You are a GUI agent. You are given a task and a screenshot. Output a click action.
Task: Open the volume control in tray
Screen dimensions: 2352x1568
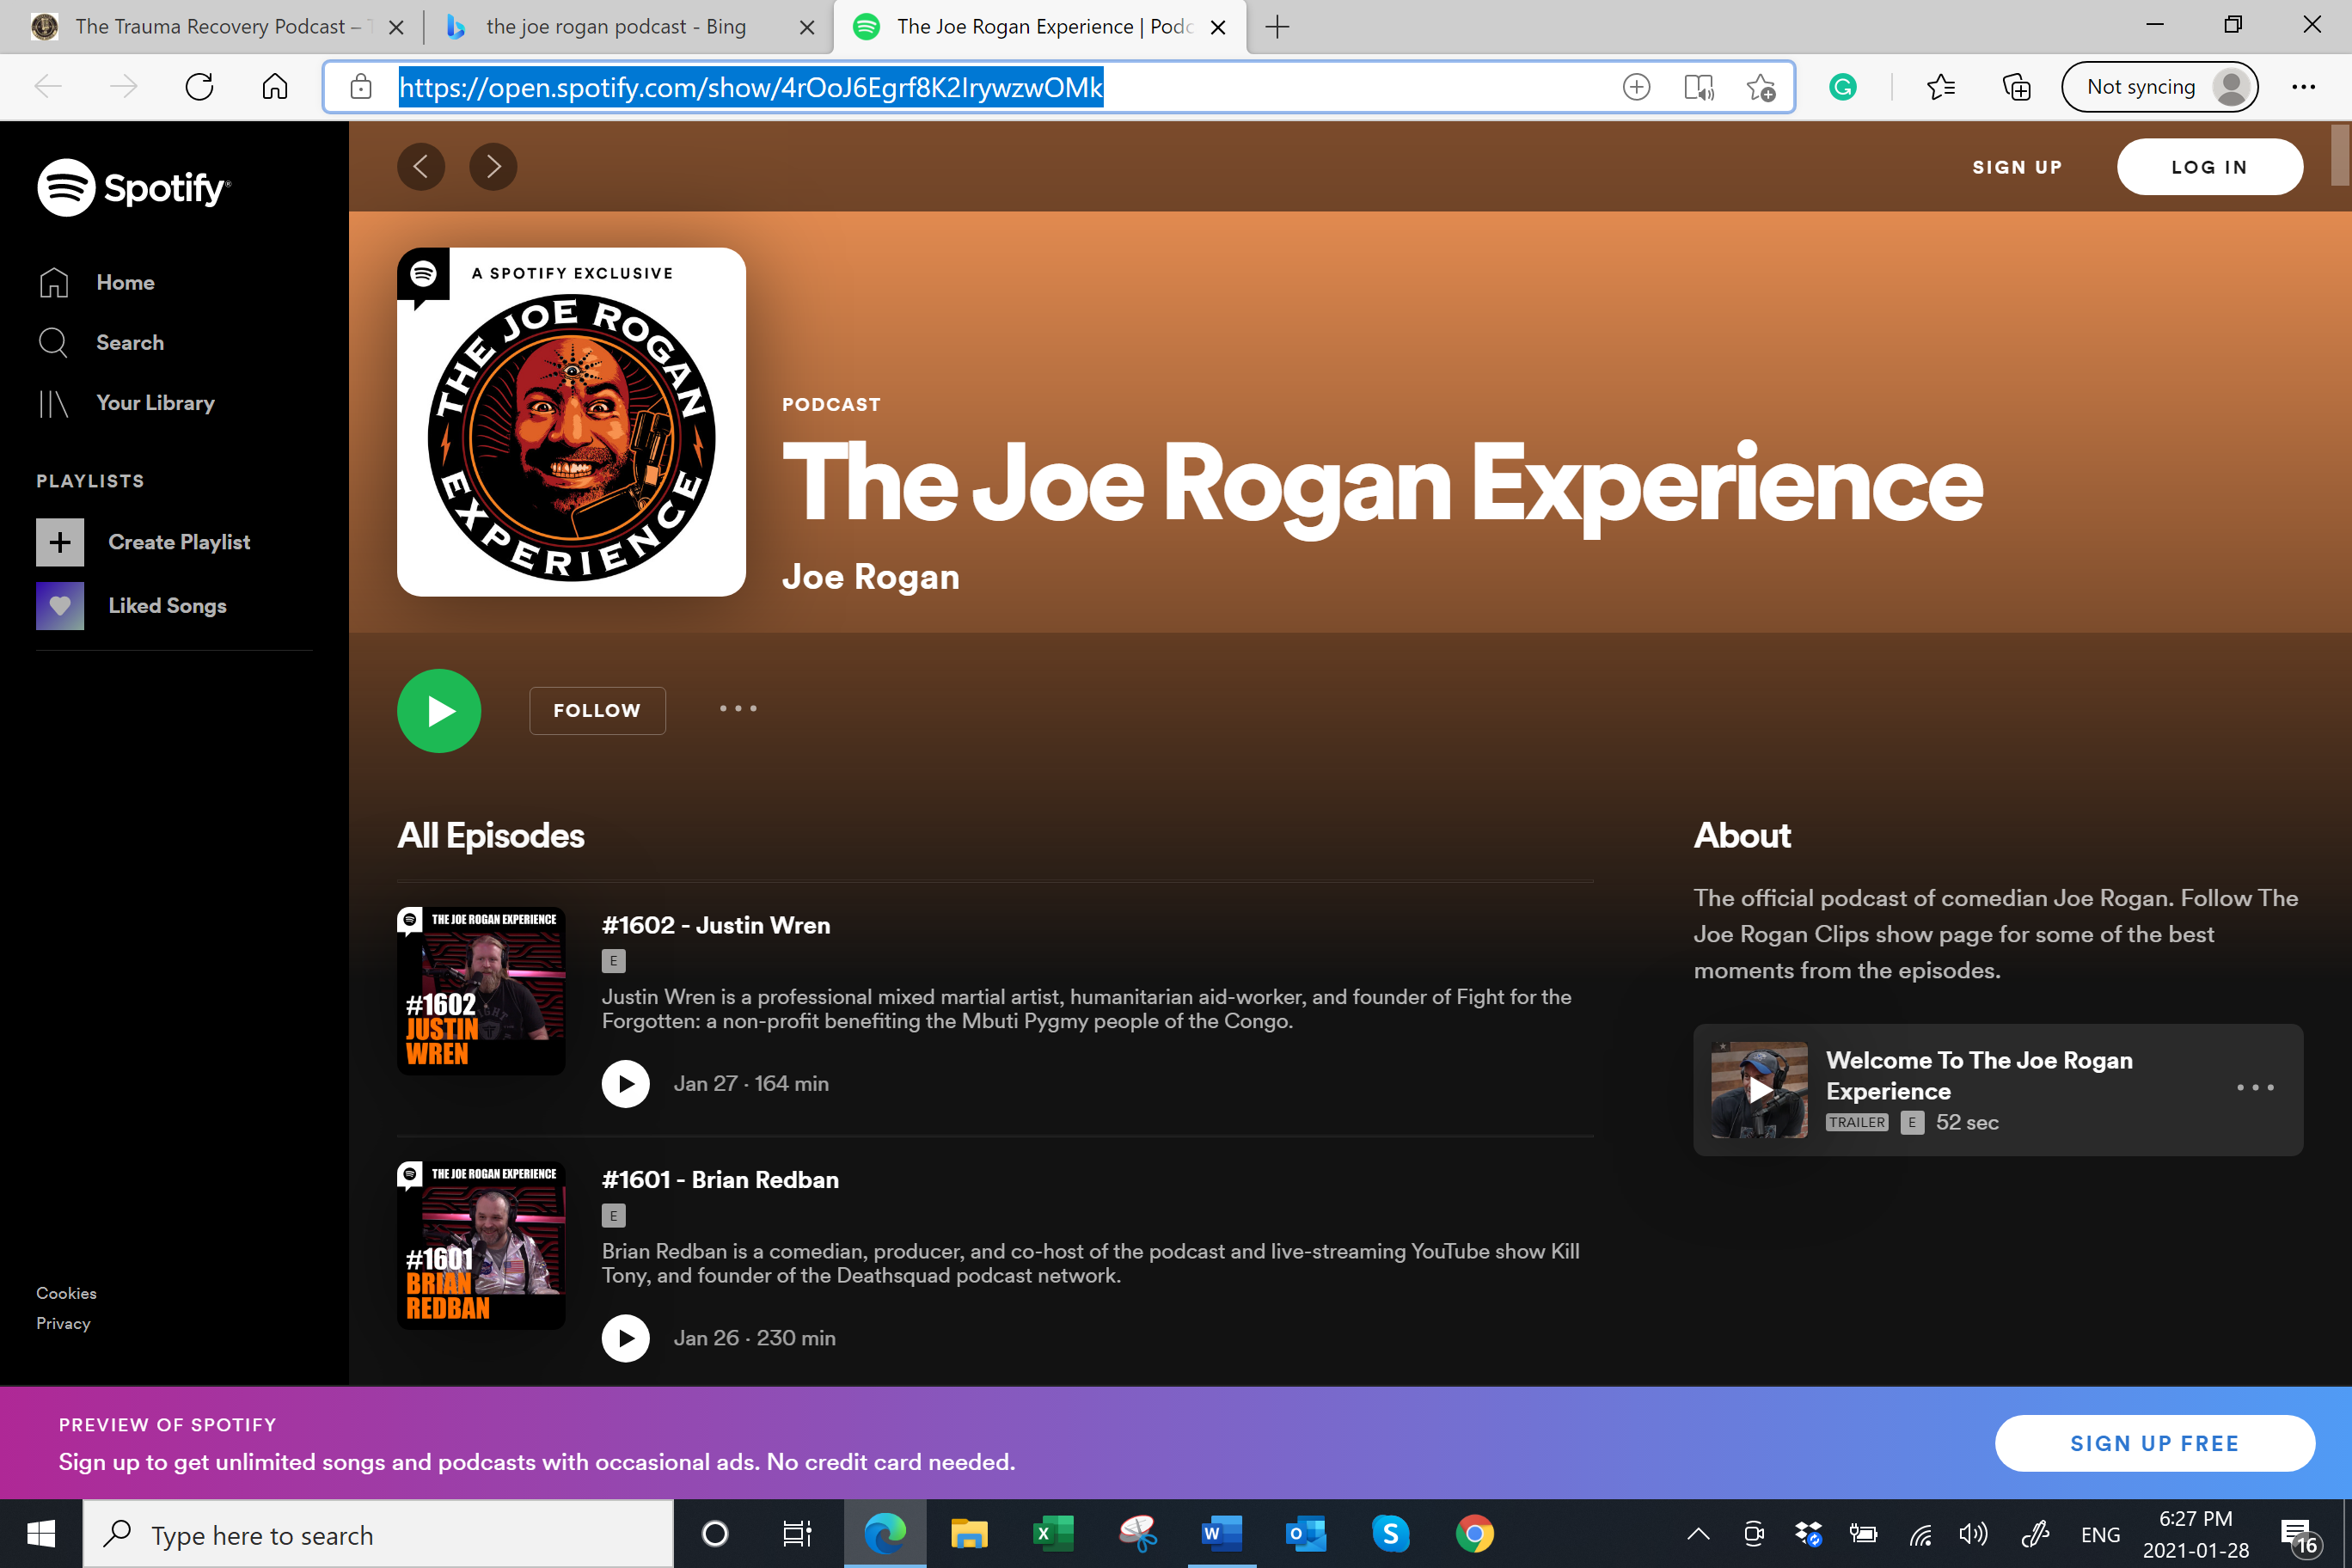pyautogui.click(x=1972, y=1534)
